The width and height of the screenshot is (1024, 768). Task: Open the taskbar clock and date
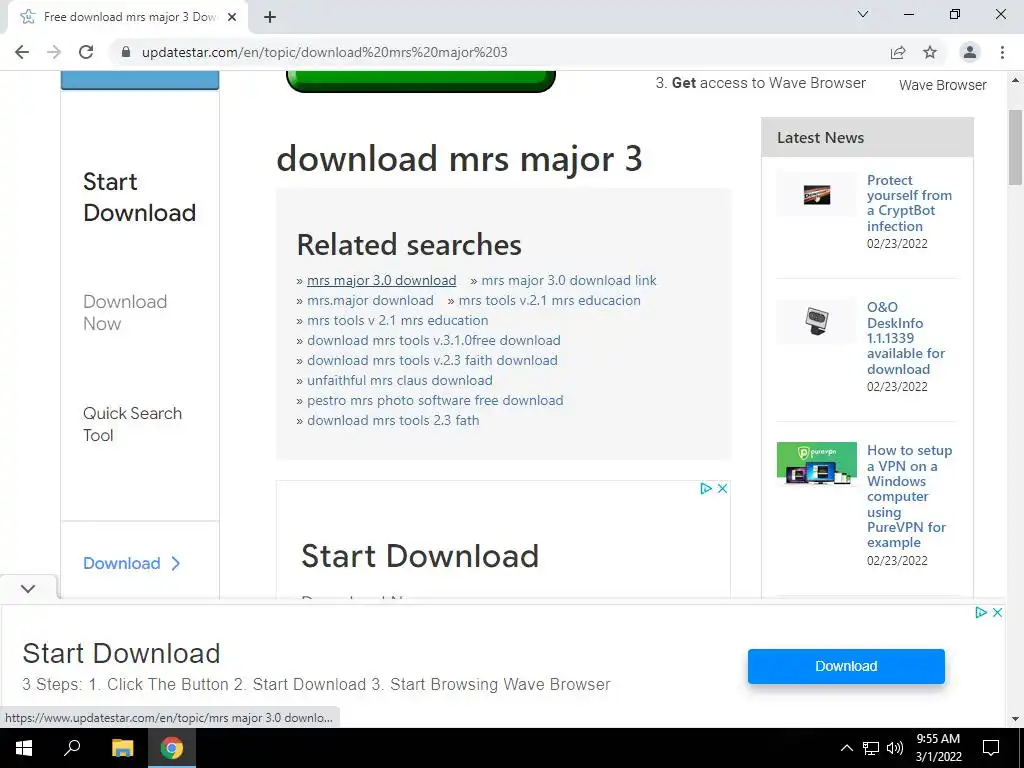938,748
